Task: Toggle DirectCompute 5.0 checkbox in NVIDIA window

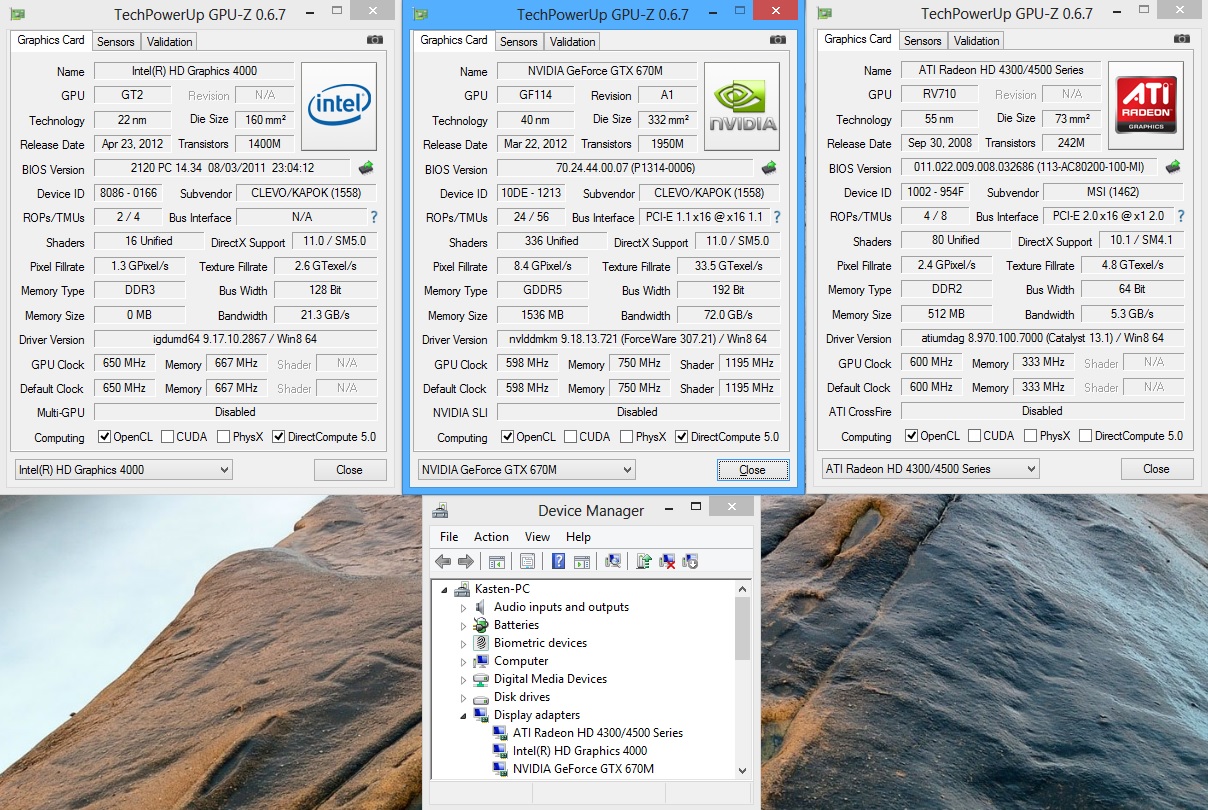Action: click(x=681, y=437)
